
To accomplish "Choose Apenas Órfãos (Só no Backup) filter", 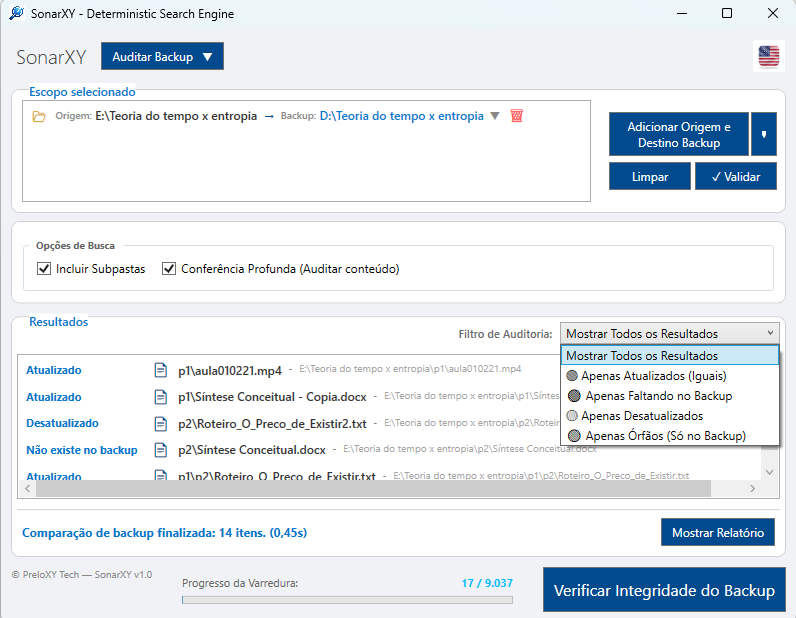I will coord(670,436).
